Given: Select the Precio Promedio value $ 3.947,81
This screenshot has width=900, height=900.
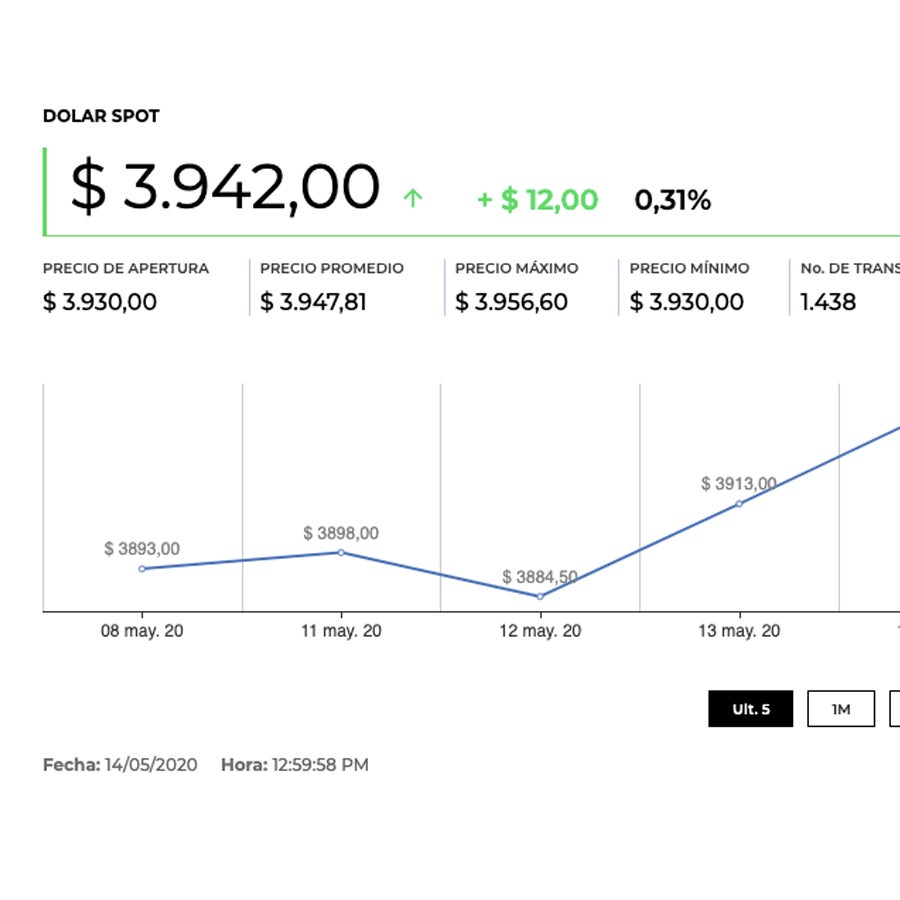Looking at the screenshot, I should coord(313,302).
